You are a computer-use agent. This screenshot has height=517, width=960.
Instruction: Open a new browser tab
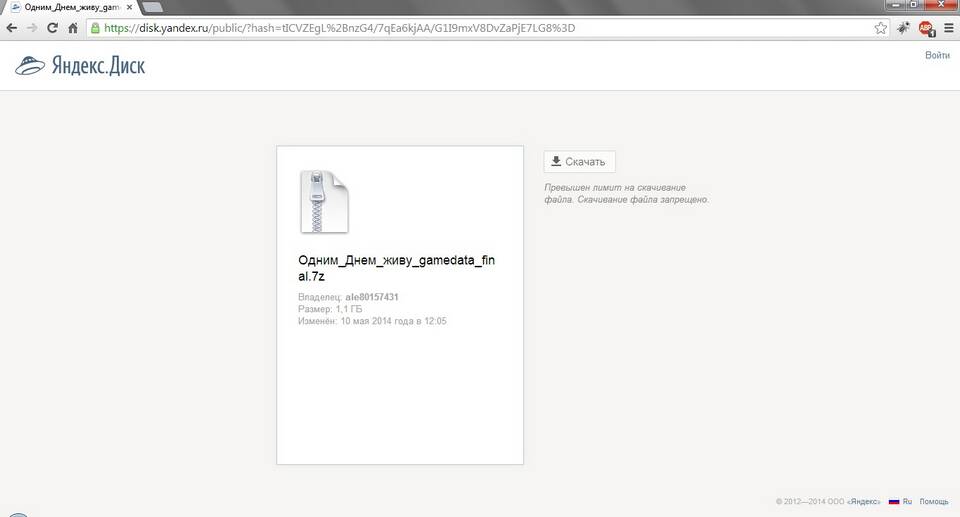click(x=152, y=7)
